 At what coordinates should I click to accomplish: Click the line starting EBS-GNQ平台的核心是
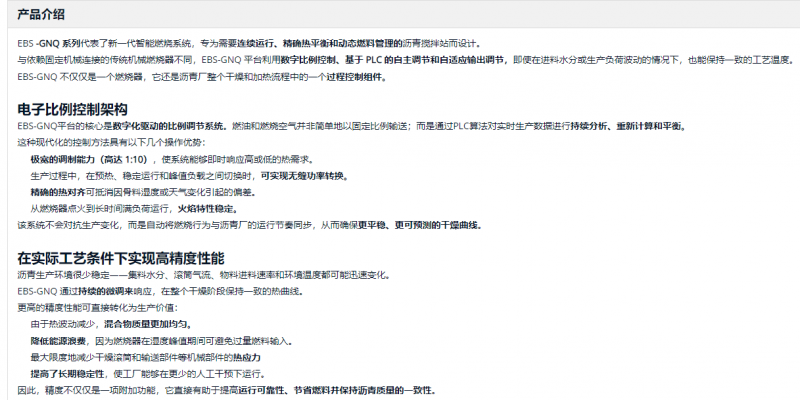(352, 126)
